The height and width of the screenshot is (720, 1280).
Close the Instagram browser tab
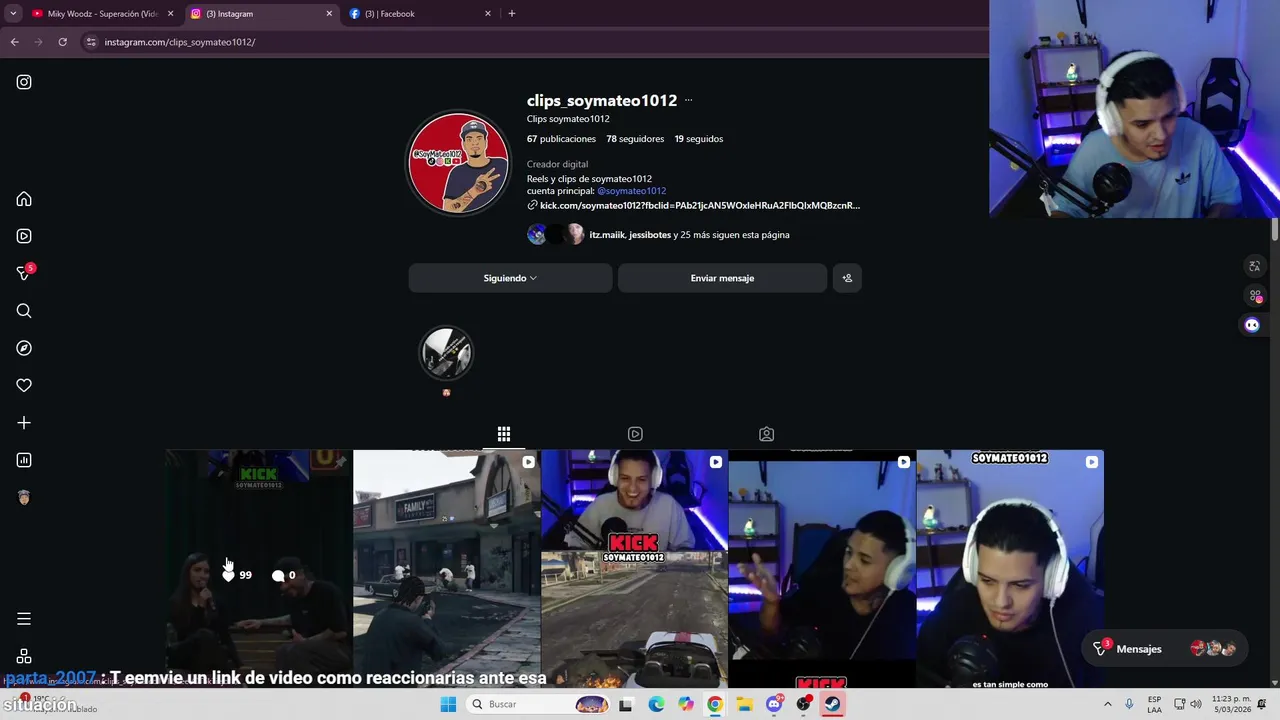329,14
